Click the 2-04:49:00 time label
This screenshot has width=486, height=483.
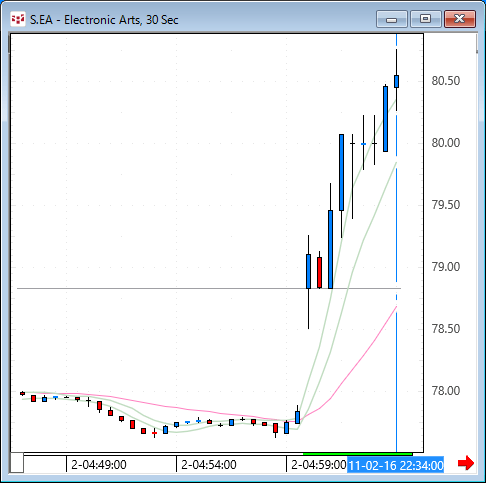click(x=99, y=465)
